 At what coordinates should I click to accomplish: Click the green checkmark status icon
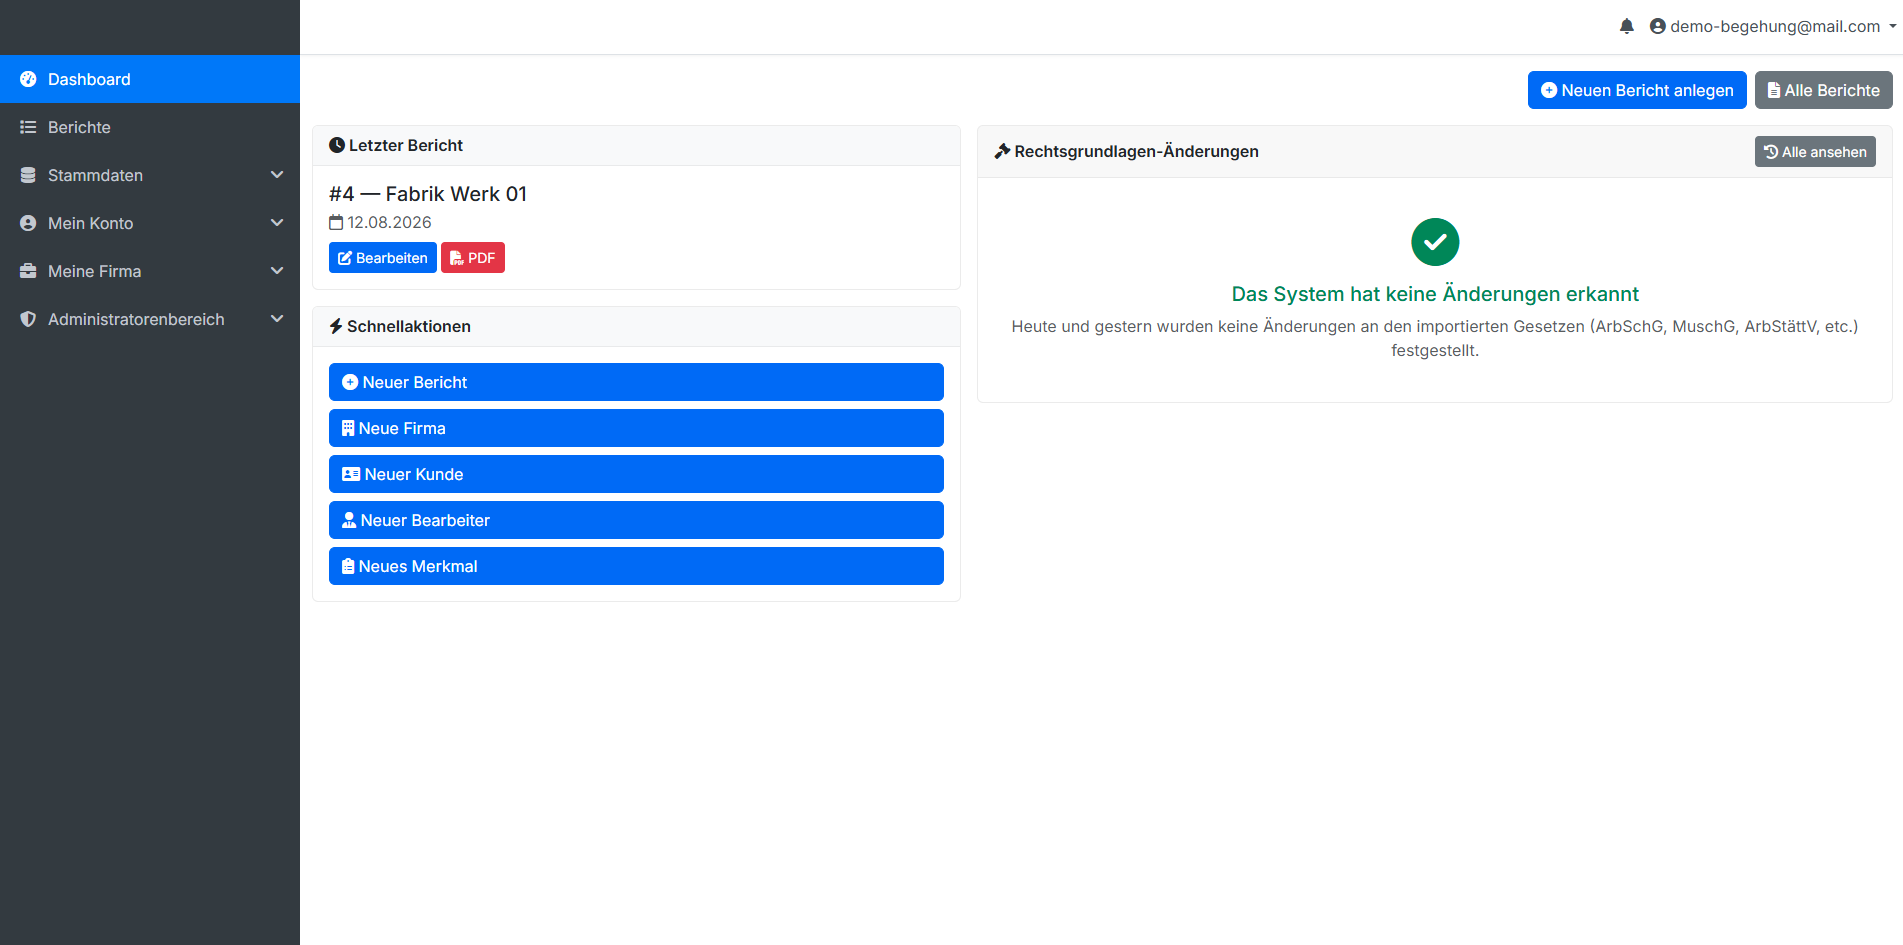(x=1435, y=242)
